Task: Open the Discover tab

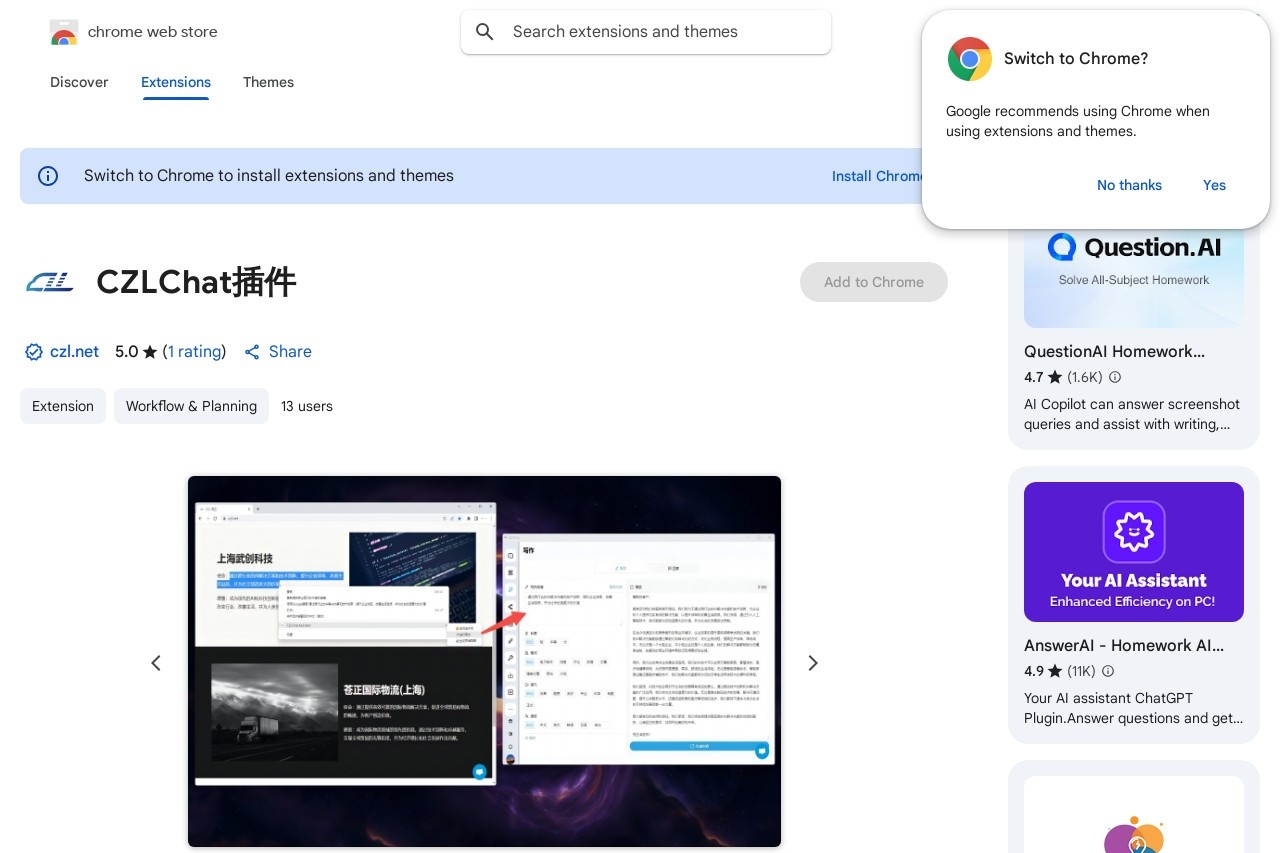Action: pyautogui.click(x=79, y=82)
